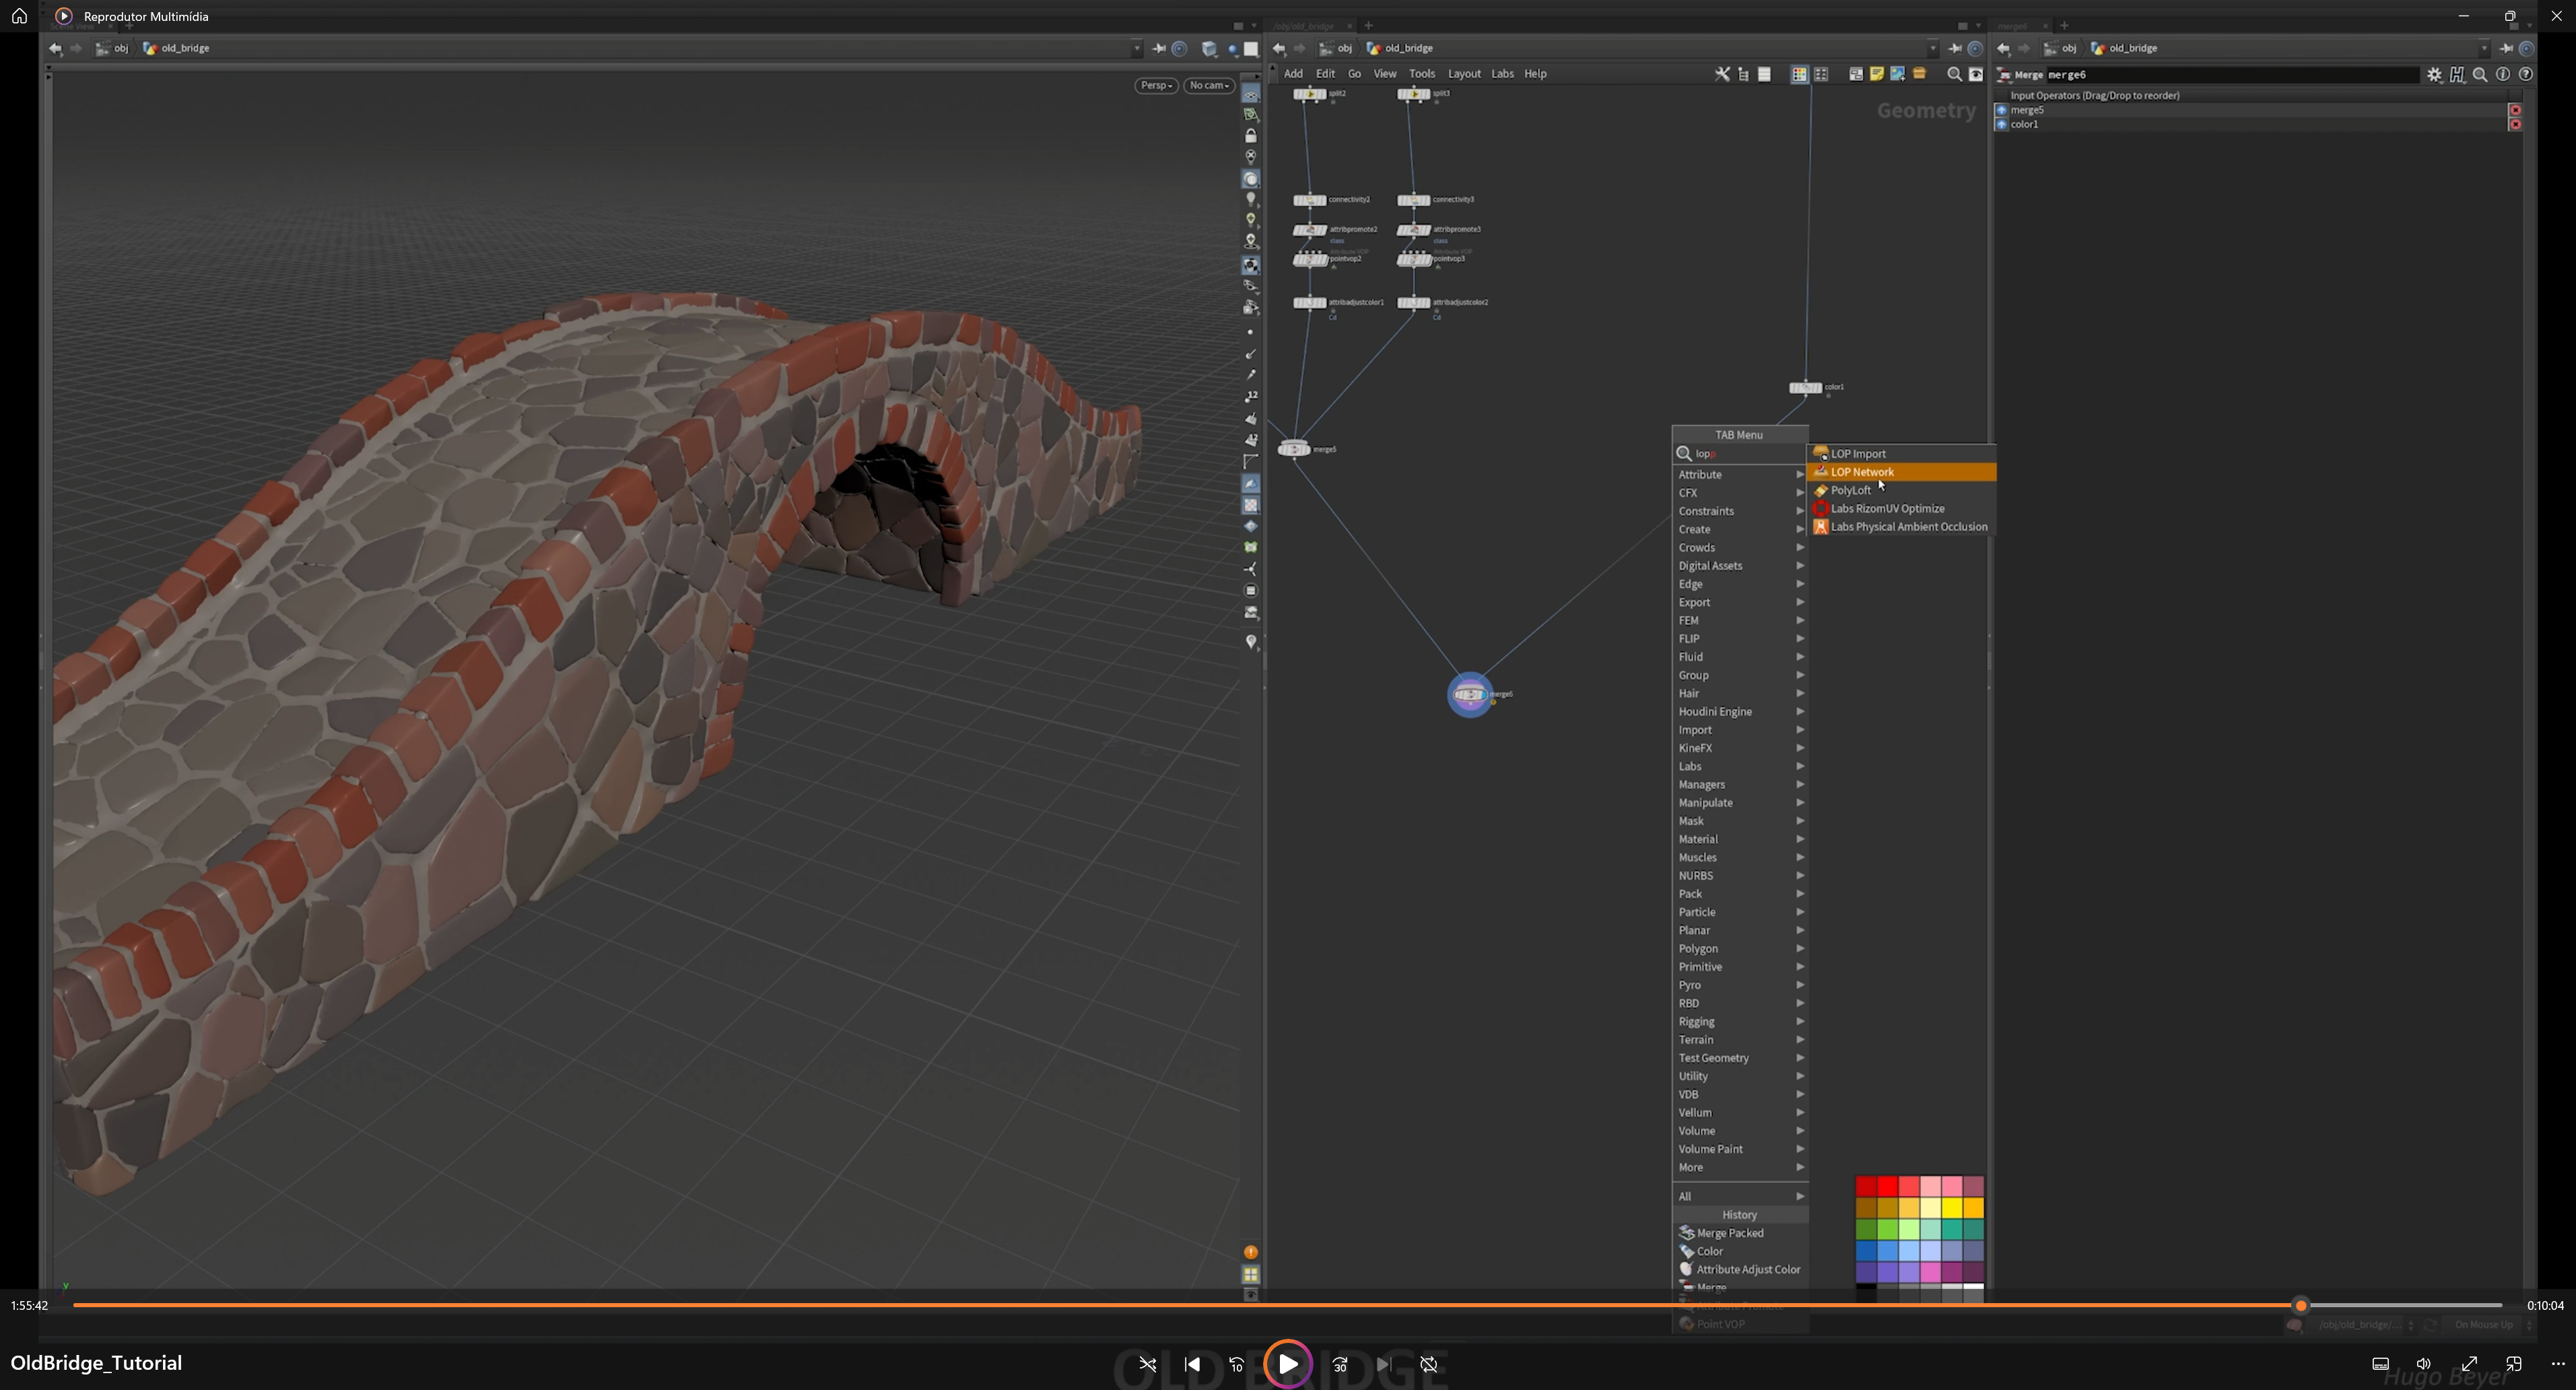Click the wrench tools icon in network toolbar
This screenshot has height=1390, width=2576.
click(1722, 74)
